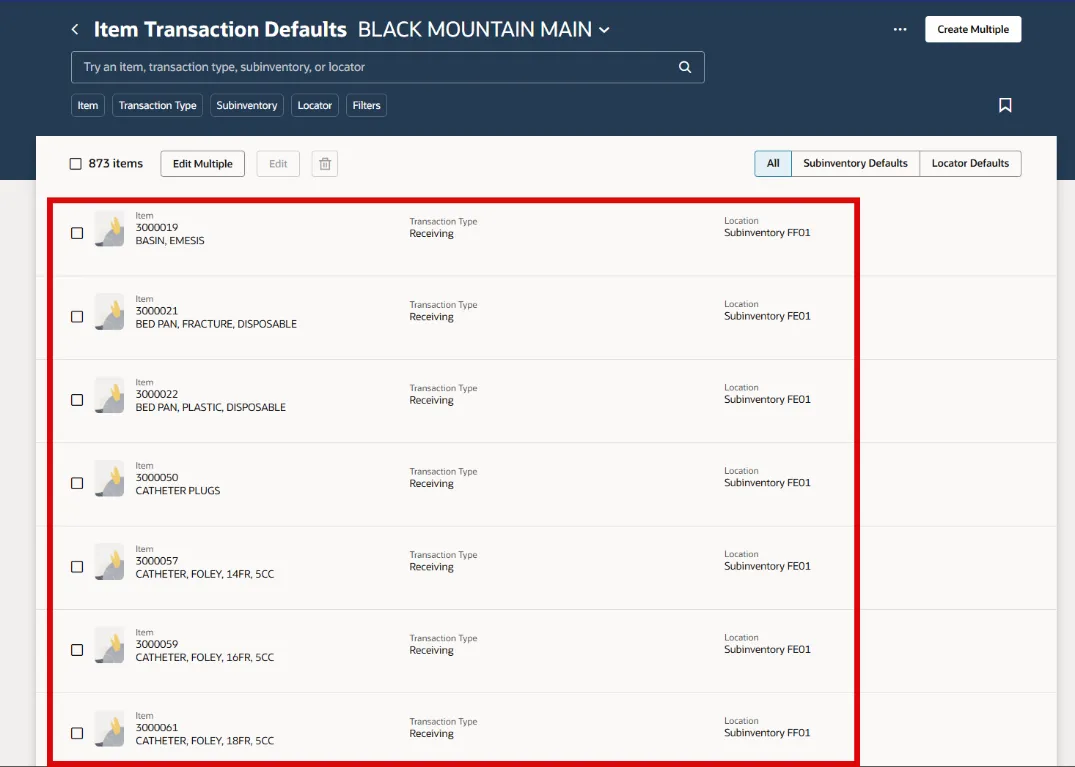1075x767 pixels.
Task: Click the bookmark saved search icon
Action: pos(1005,105)
